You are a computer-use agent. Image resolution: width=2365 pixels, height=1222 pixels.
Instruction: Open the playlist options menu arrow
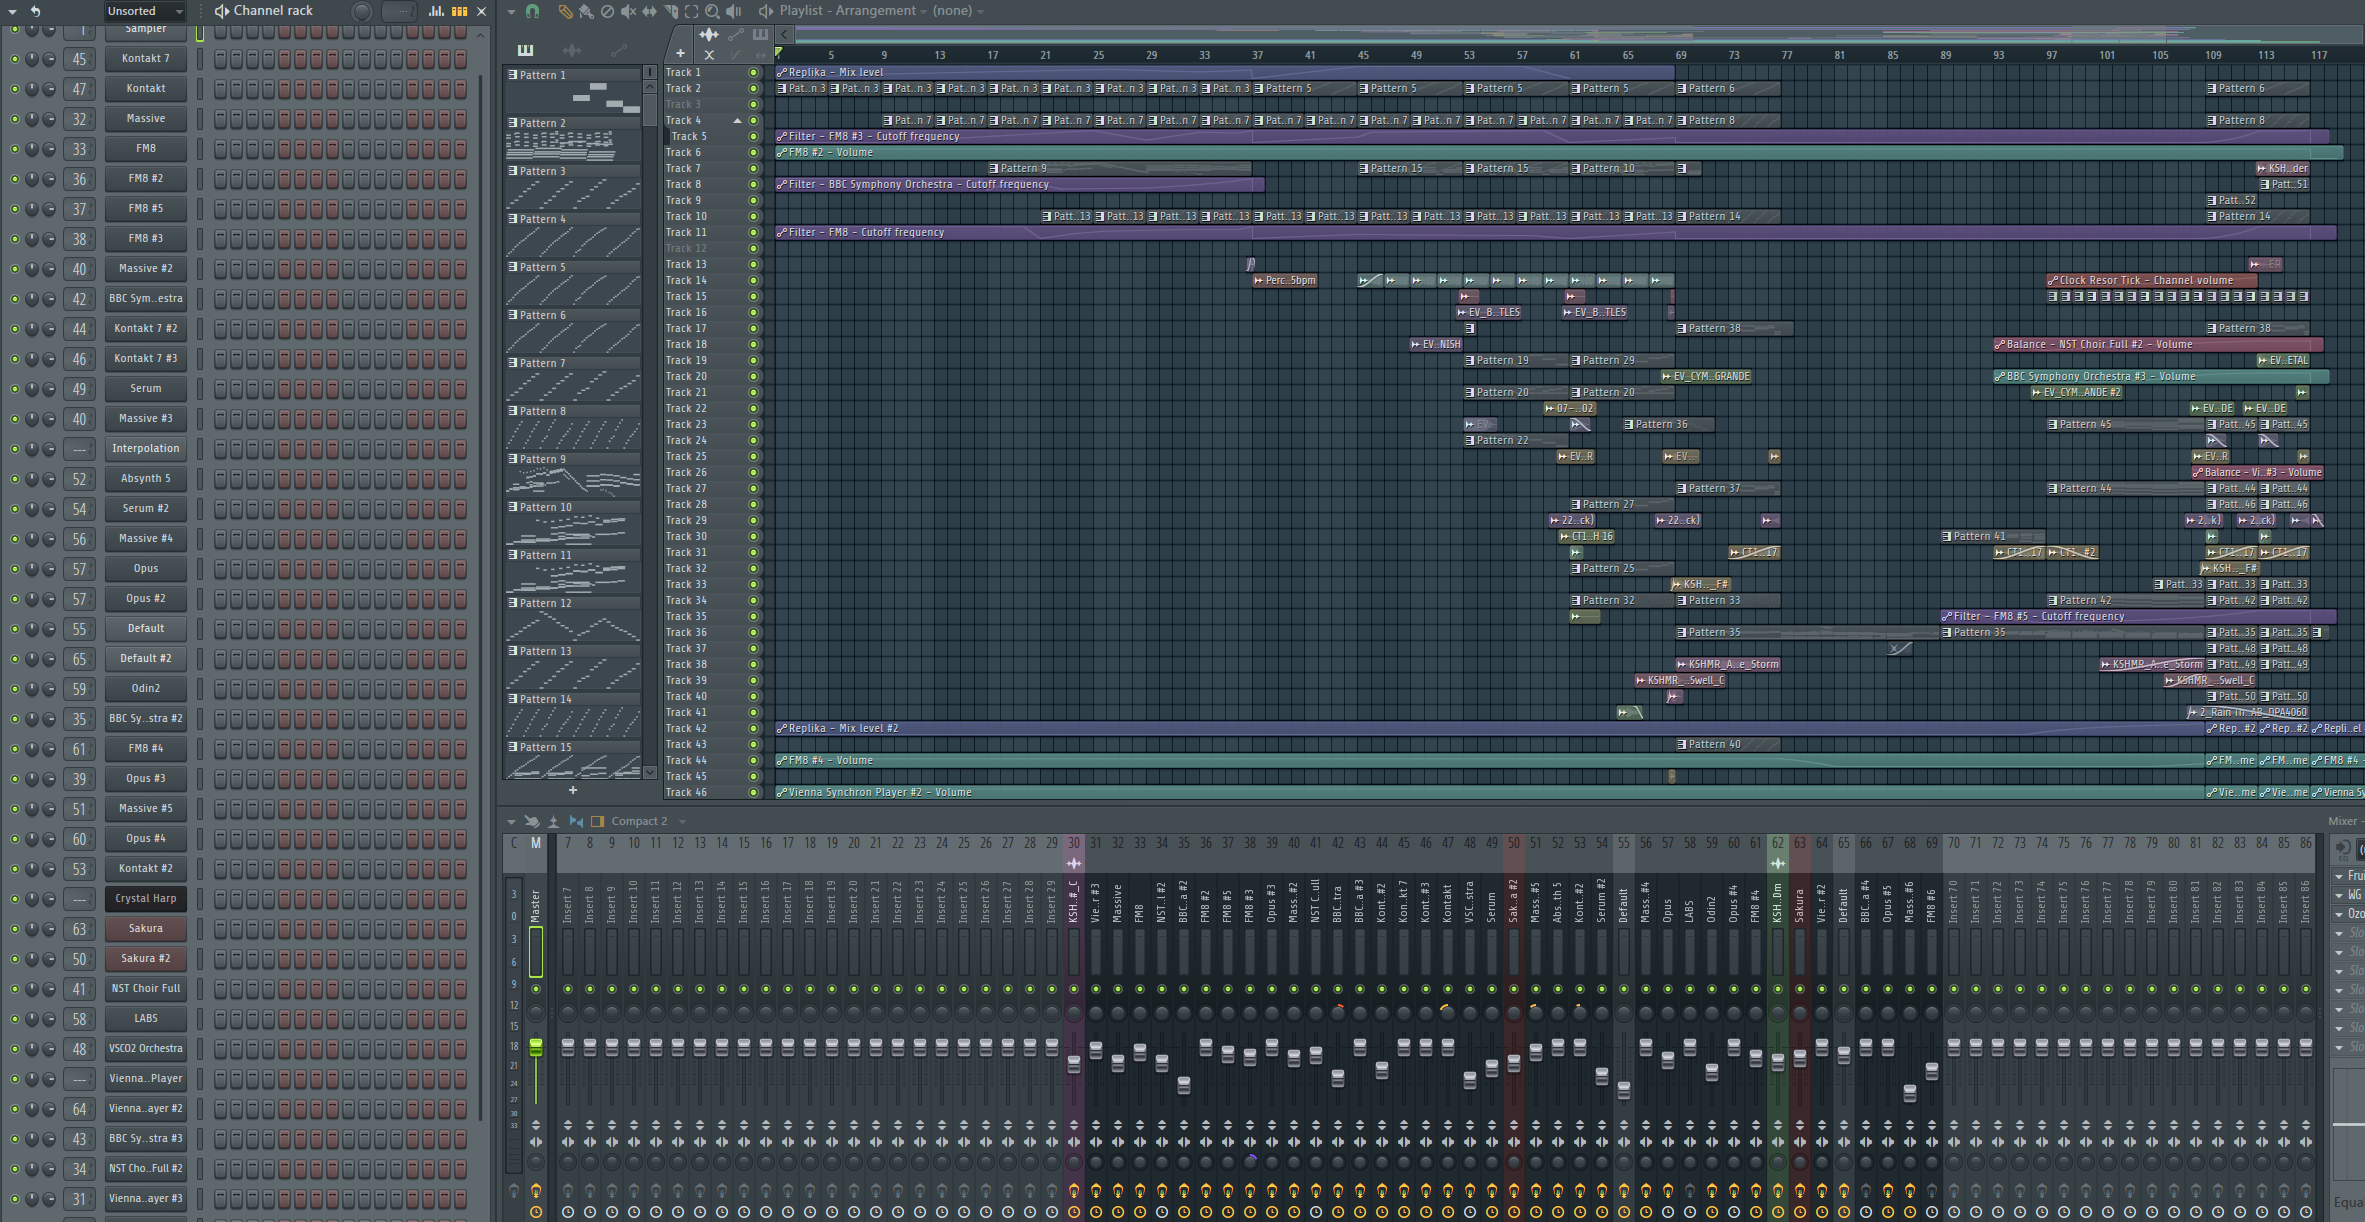coord(511,11)
